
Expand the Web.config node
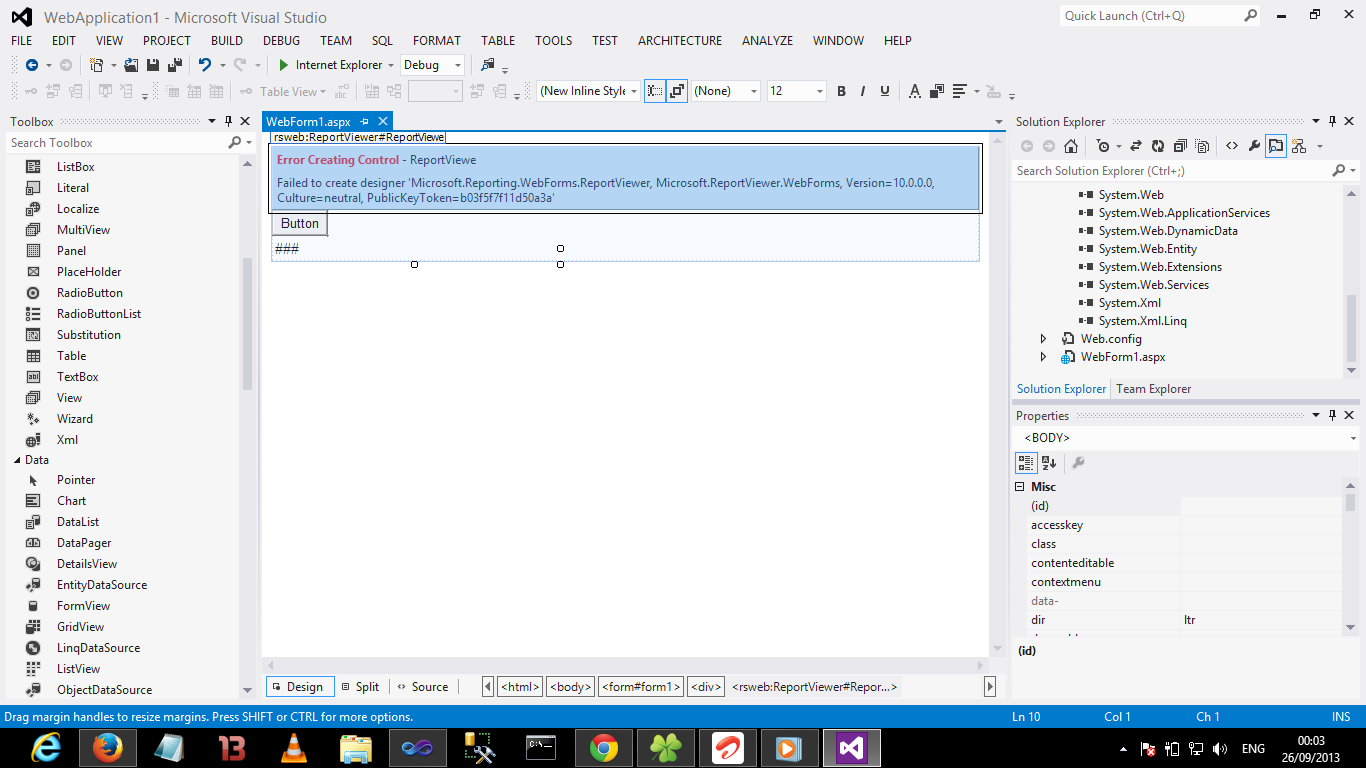tap(1043, 339)
